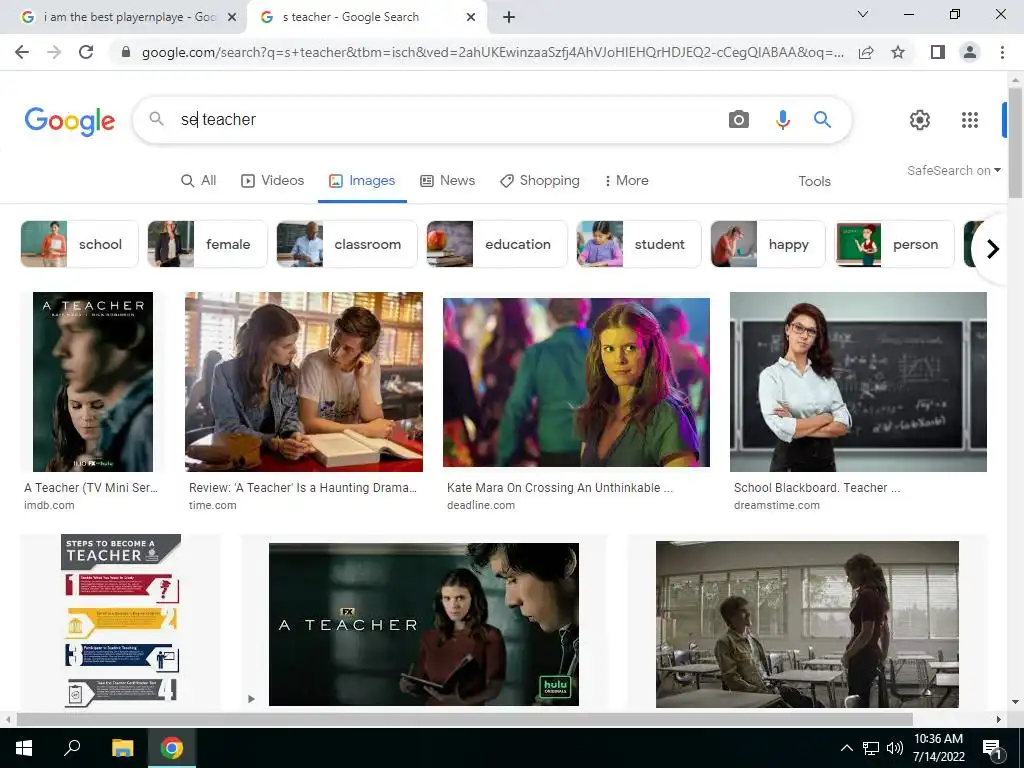This screenshot has width=1024, height=768.
Task: Close the 's teacher - Google Search' tab
Action: click(471, 17)
